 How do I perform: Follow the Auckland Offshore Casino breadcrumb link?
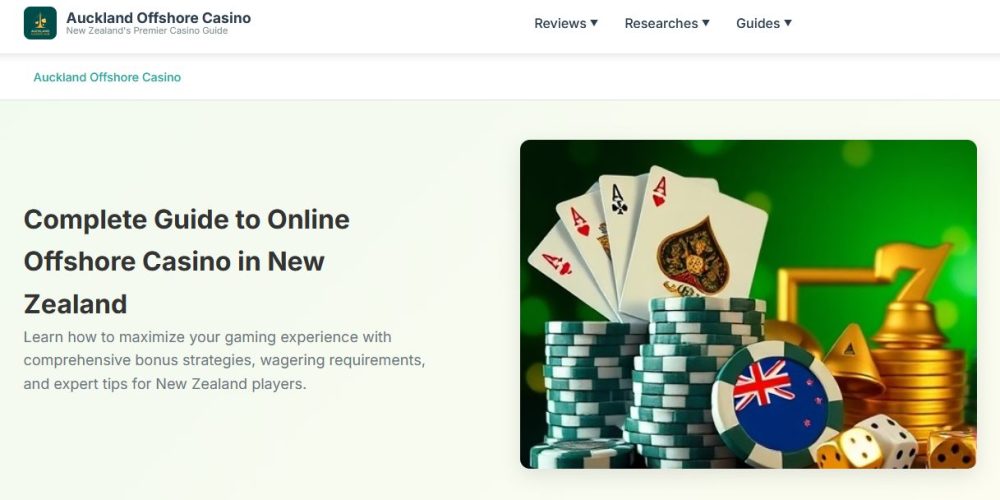pos(107,77)
